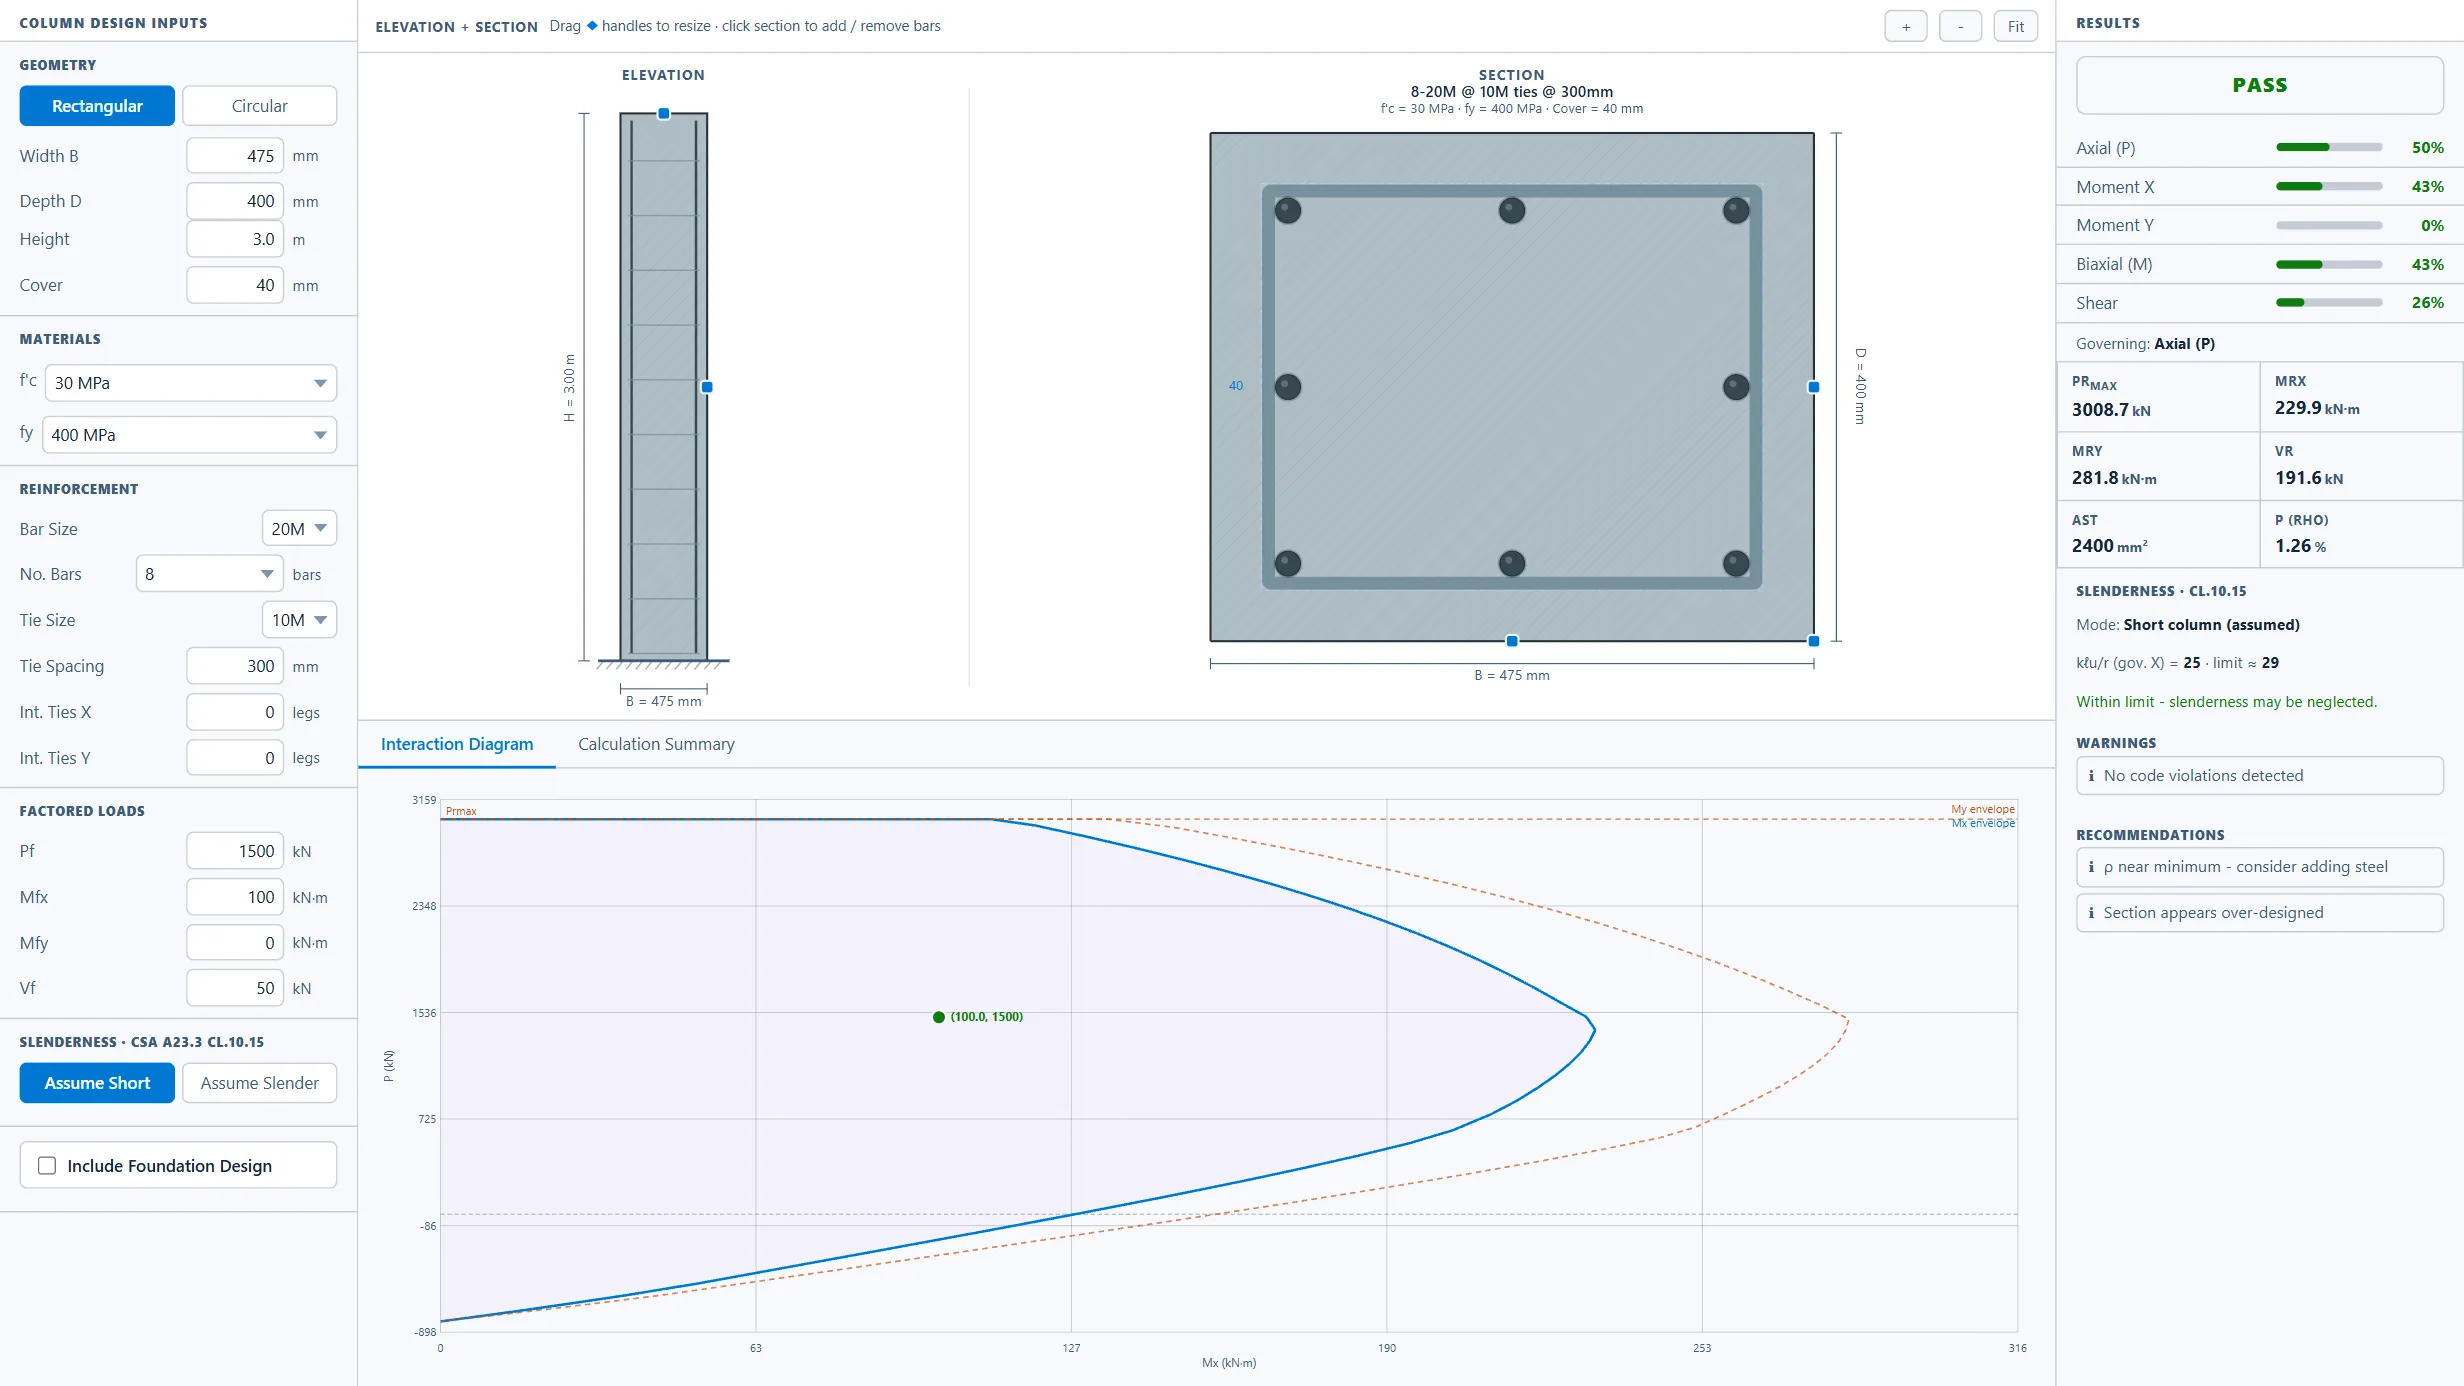Click the info icon beside over-designed recommendation
This screenshot has width=2464, height=1386.
(x=2091, y=913)
